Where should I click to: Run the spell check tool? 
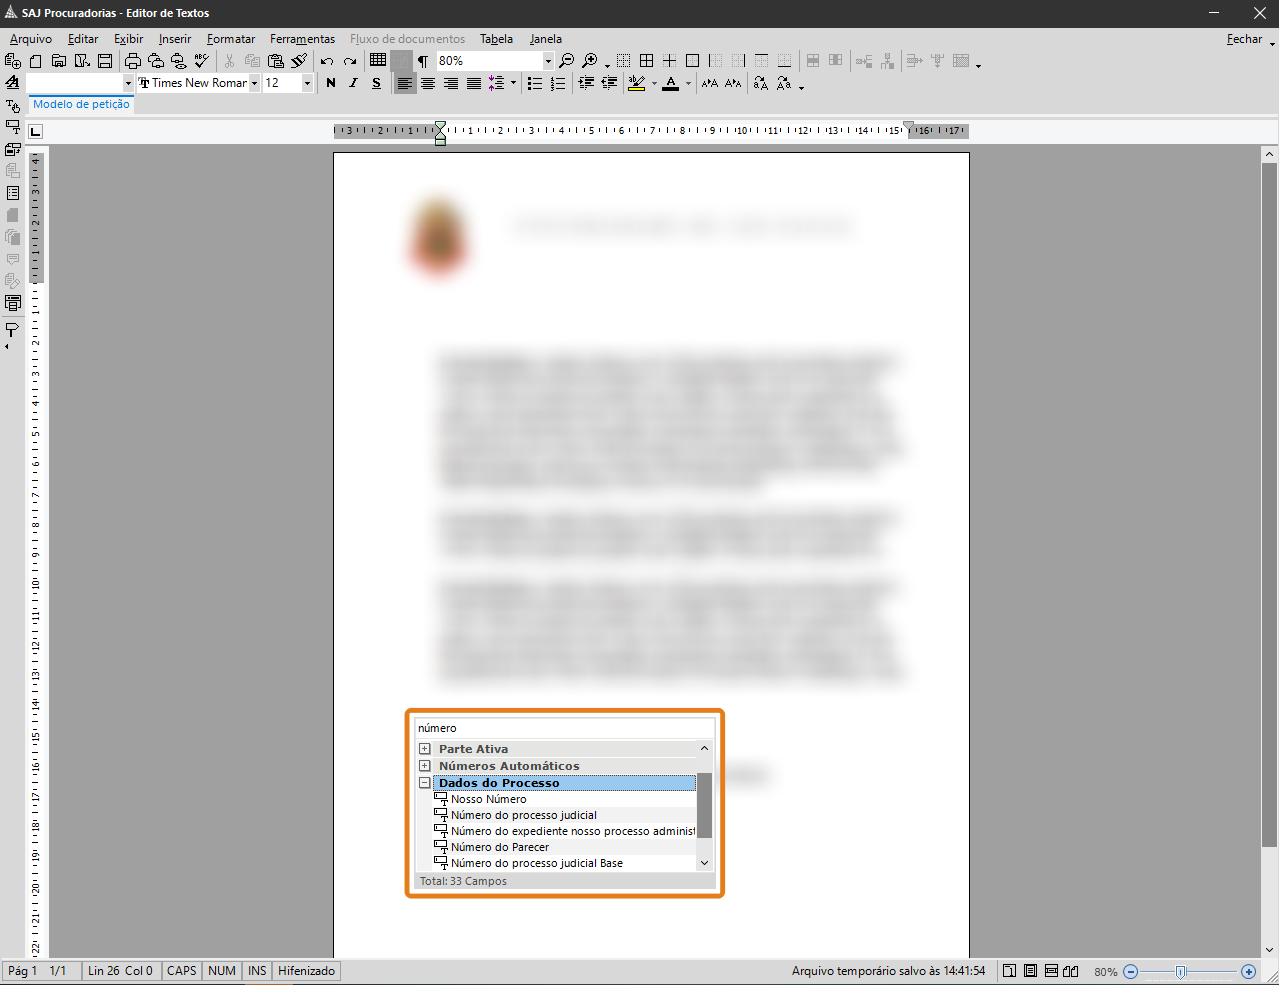(x=202, y=61)
